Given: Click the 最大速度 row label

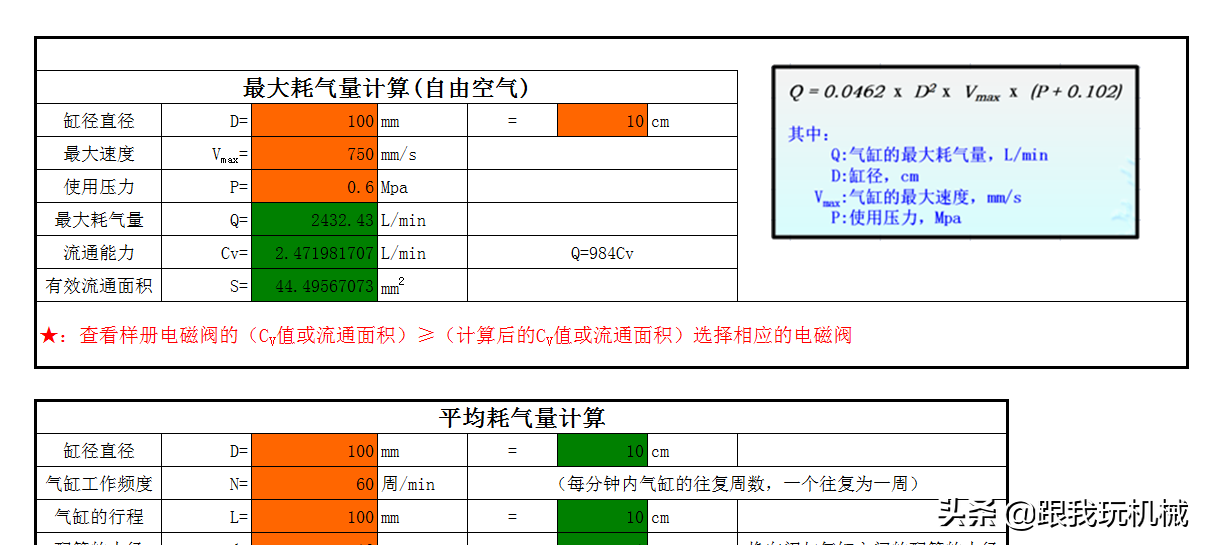Looking at the screenshot, I should click(99, 154).
